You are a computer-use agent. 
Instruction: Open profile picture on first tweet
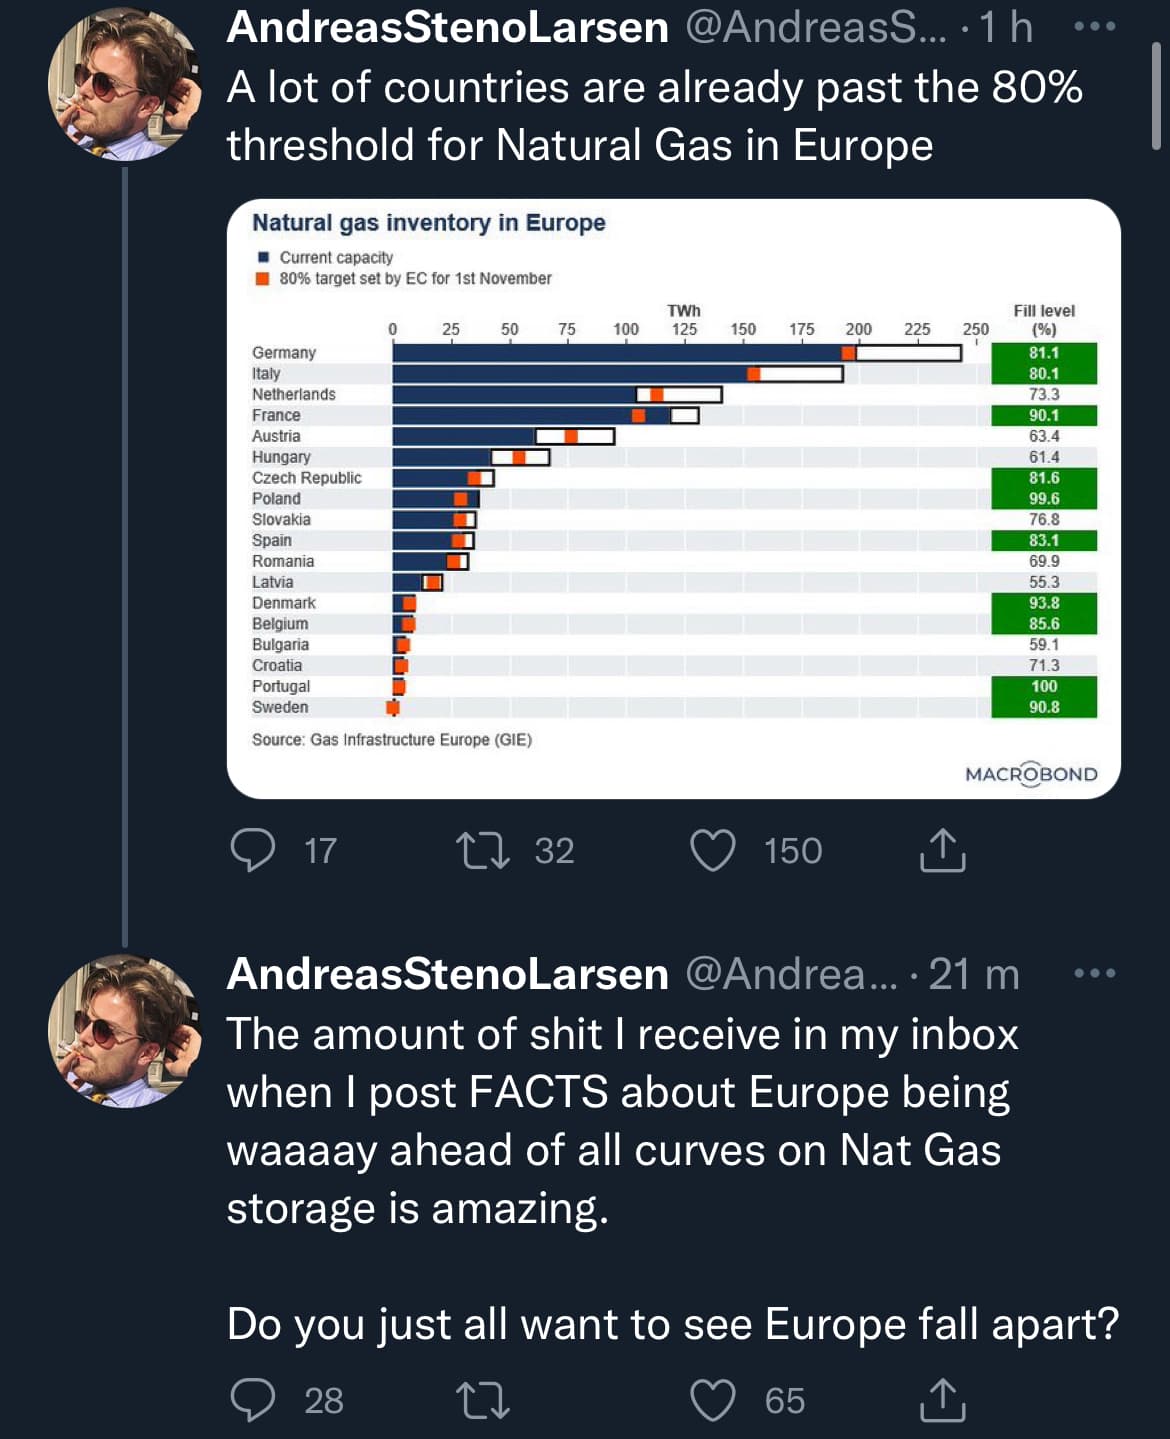124,86
